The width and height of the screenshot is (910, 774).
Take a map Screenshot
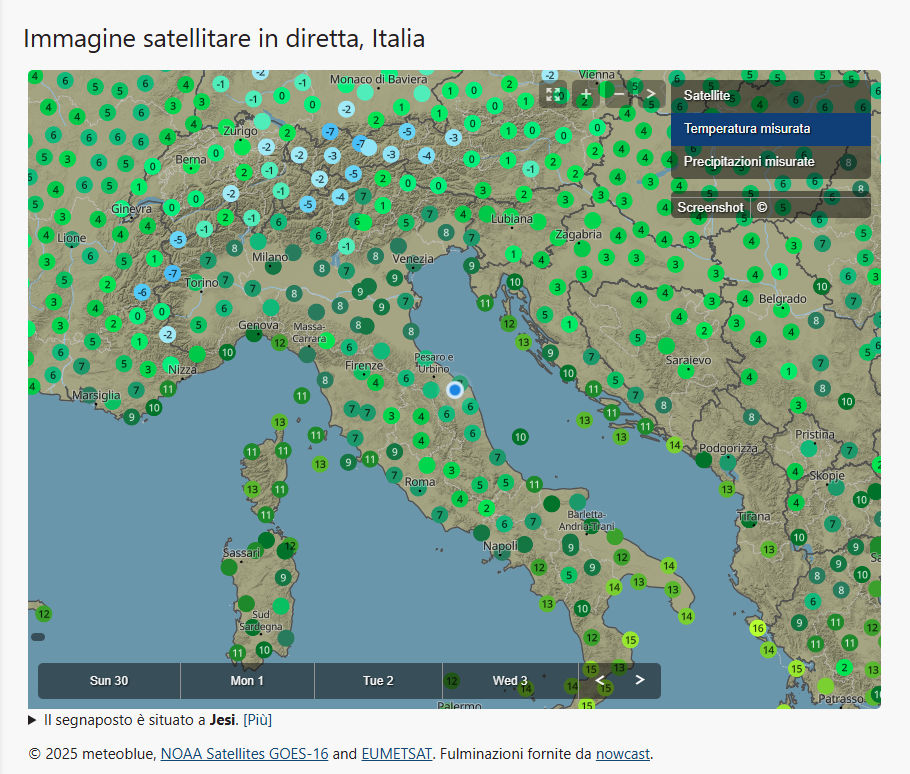pyautogui.click(x=710, y=207)
